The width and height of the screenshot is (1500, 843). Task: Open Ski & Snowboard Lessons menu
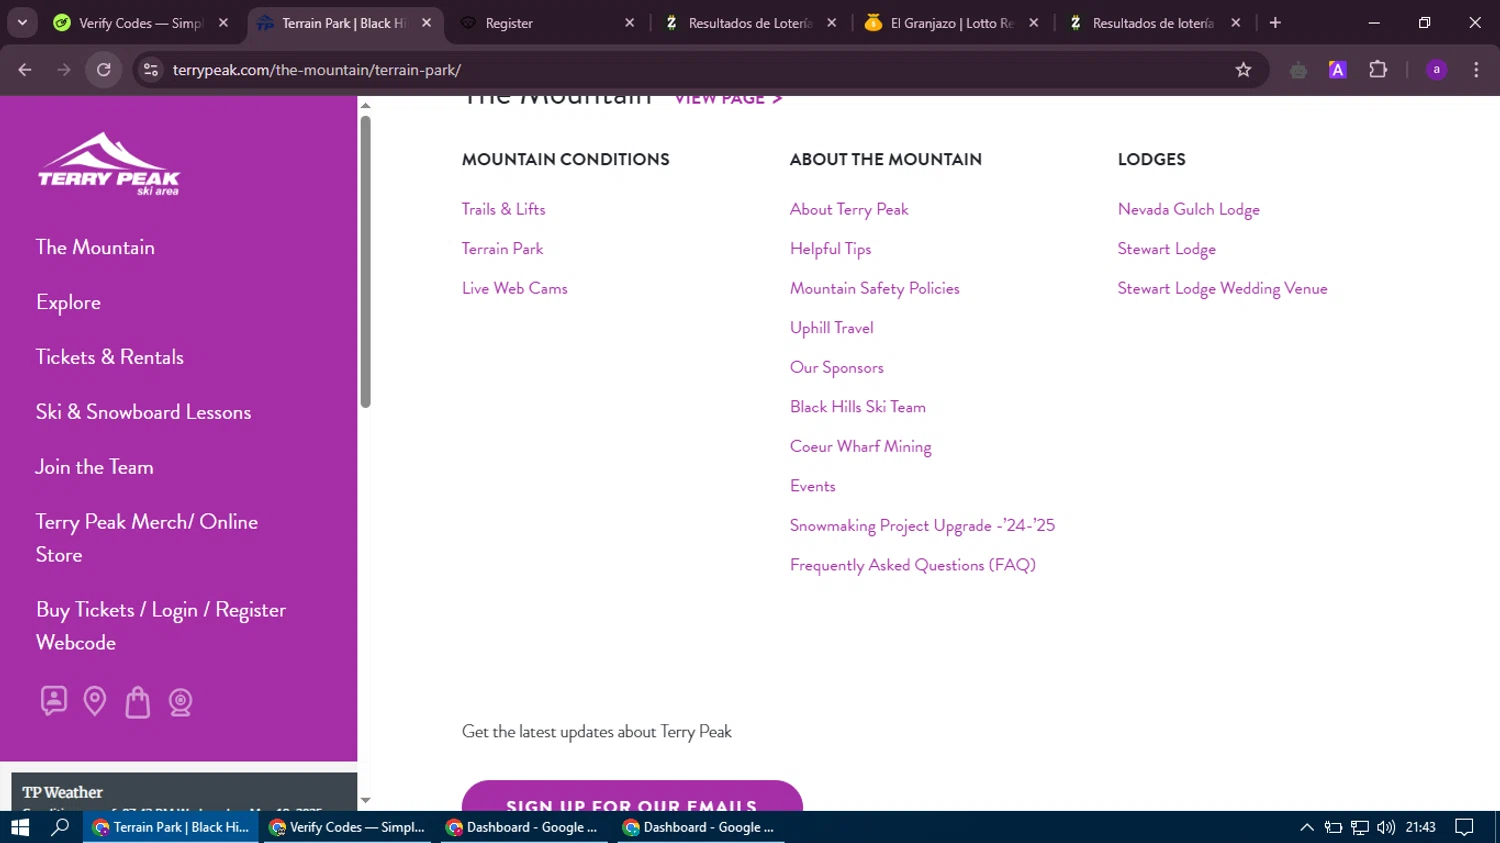pyautogui.click(x=143, y=412)
